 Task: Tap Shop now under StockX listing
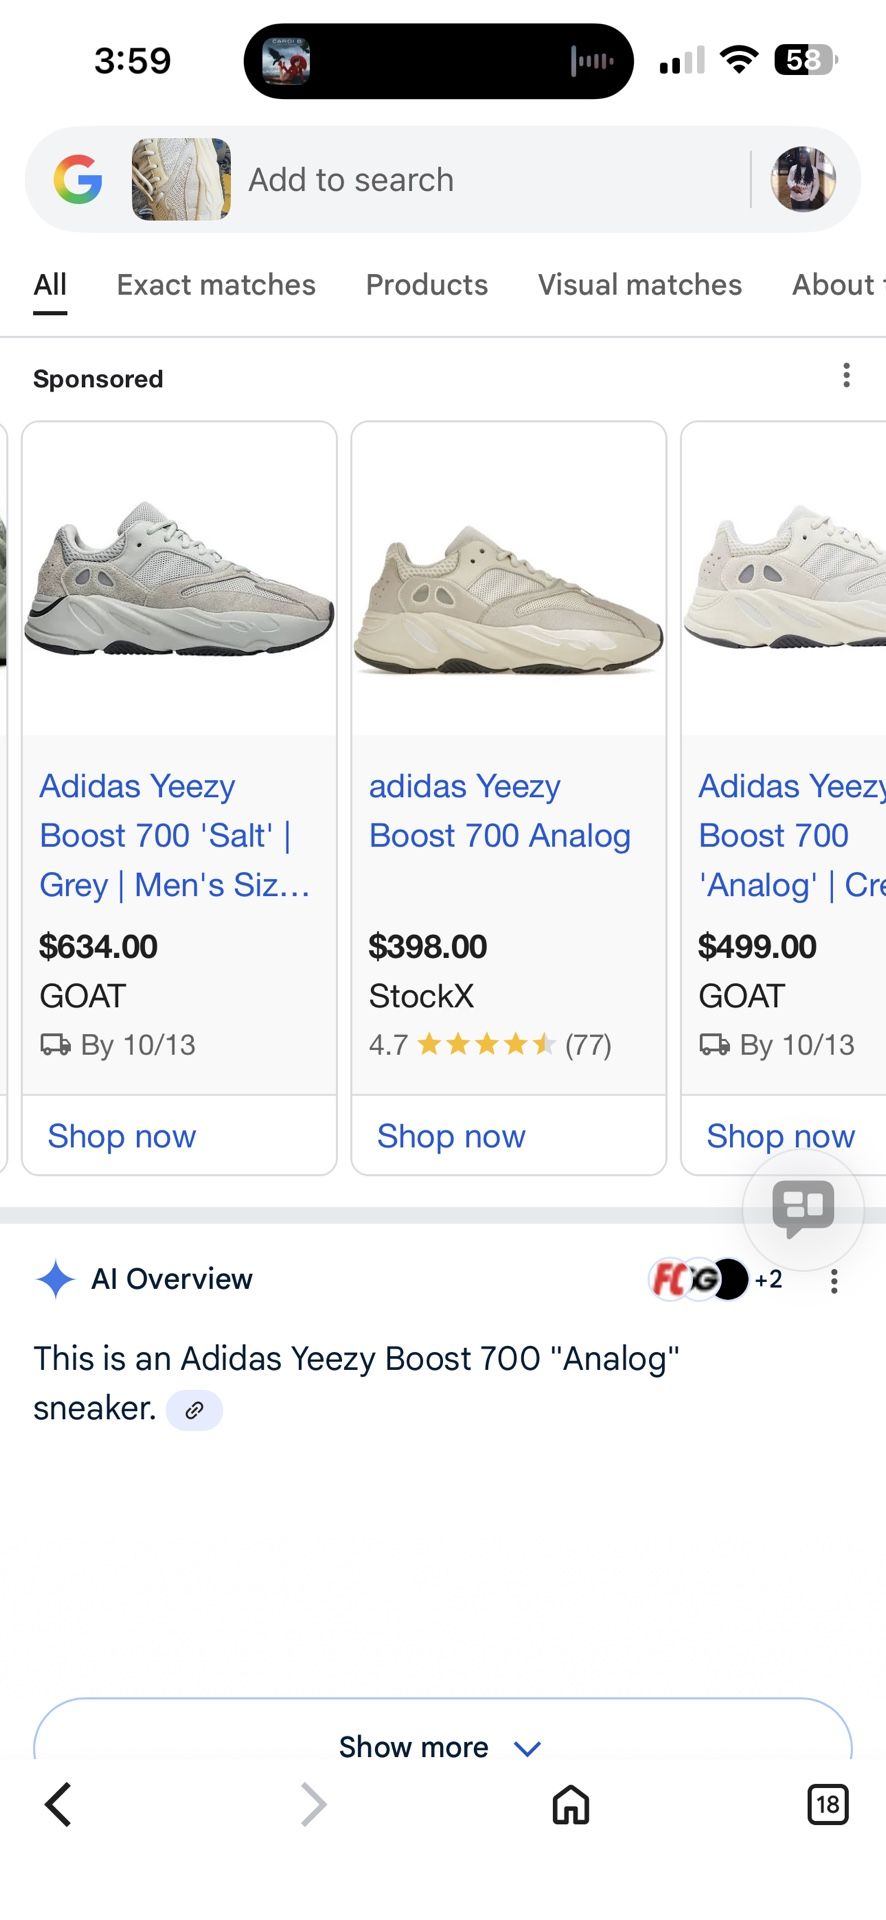[x=451, y=1136]
